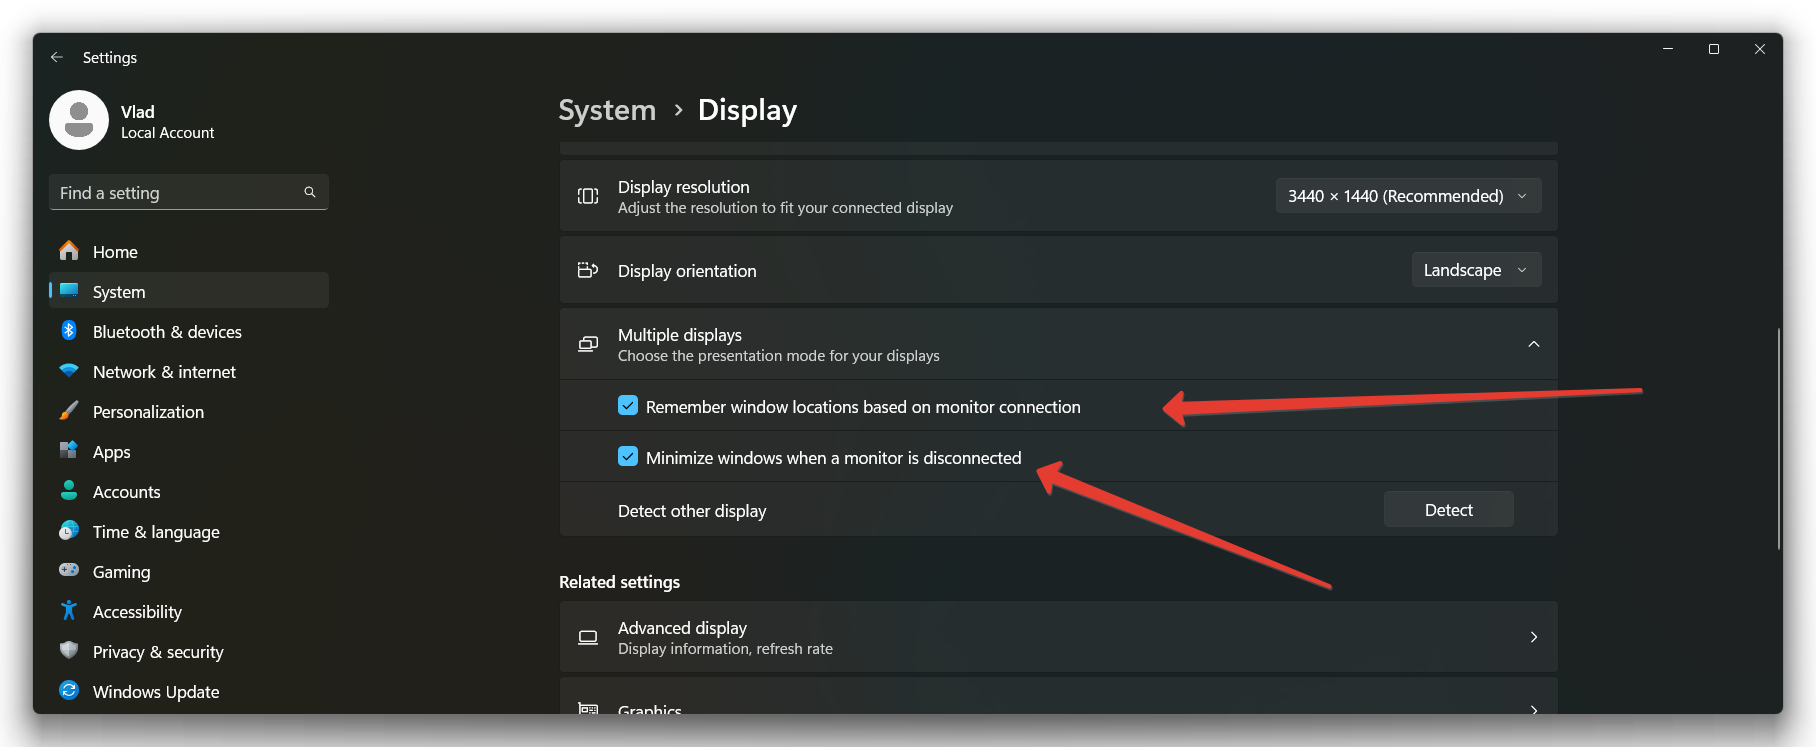Click the vertical scrollbar on the right

click(1778, 438)
